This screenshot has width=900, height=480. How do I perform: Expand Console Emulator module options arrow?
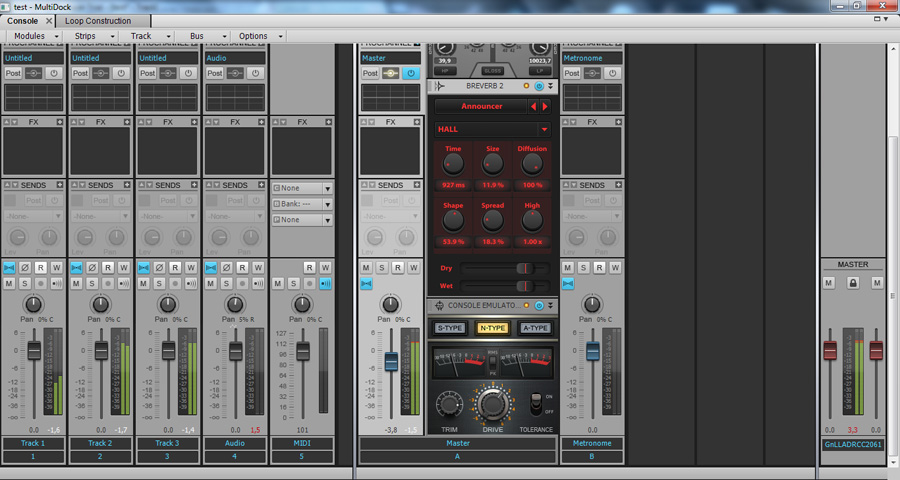point(550,305)
